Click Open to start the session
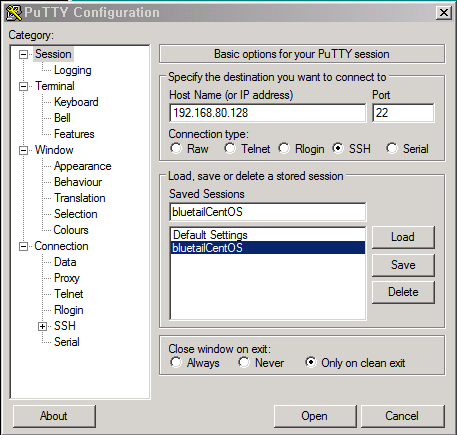 [x=315, y=416]
